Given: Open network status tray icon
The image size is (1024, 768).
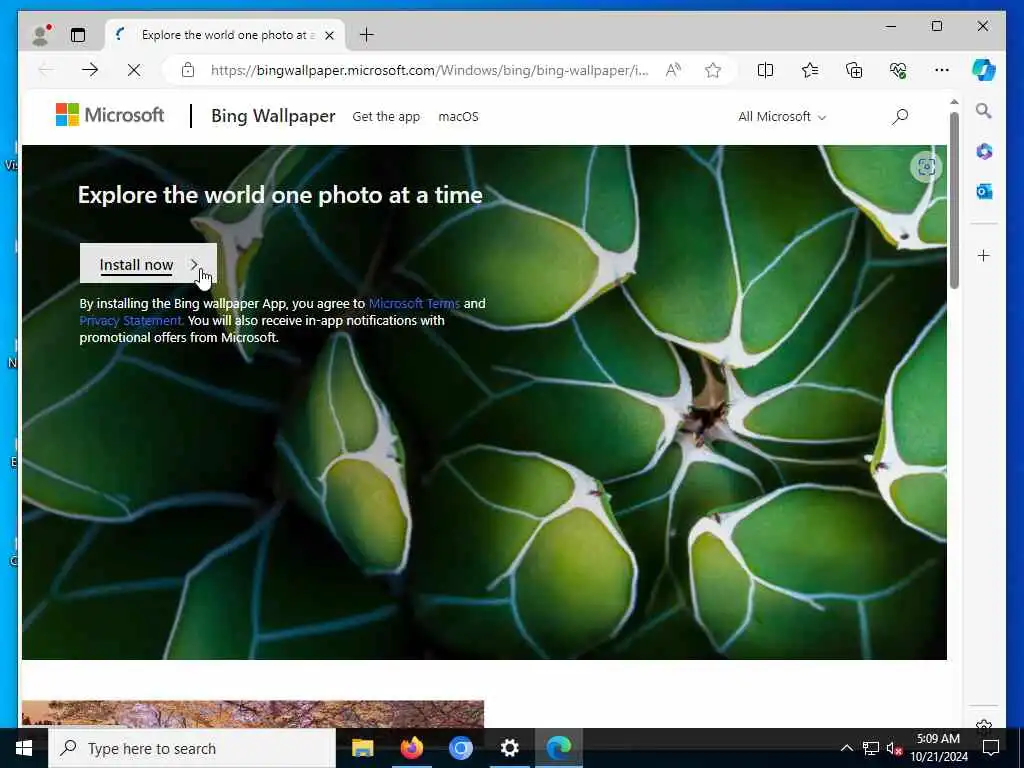Looking at the screenshot, I should tap(871, 748).
